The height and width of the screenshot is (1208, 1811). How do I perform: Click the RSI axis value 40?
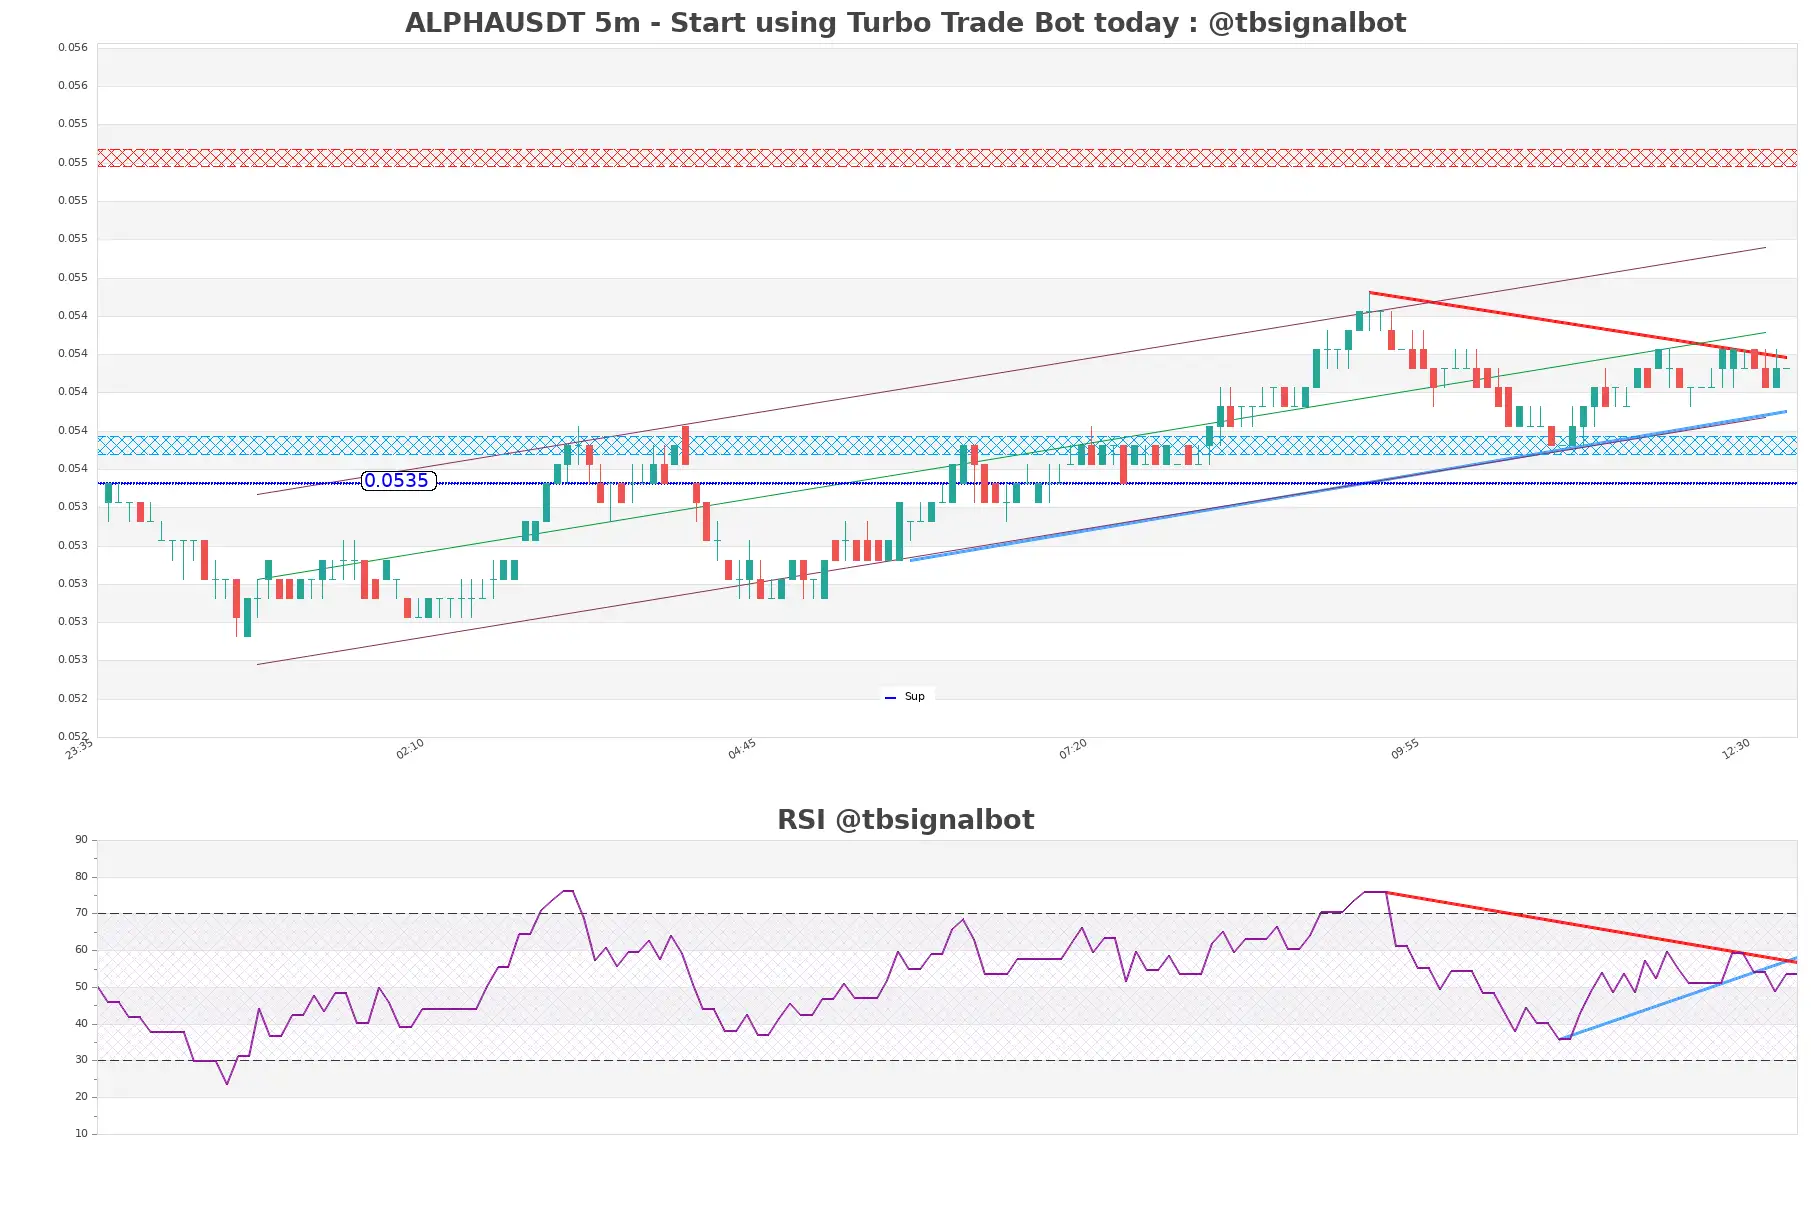tap(81, 1024)
